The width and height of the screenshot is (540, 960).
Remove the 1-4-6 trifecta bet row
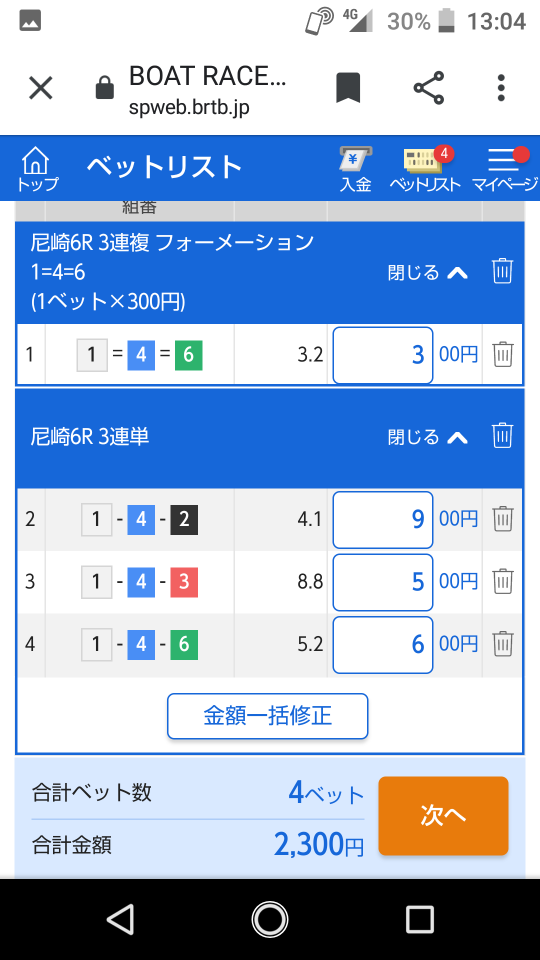(503, 644)
